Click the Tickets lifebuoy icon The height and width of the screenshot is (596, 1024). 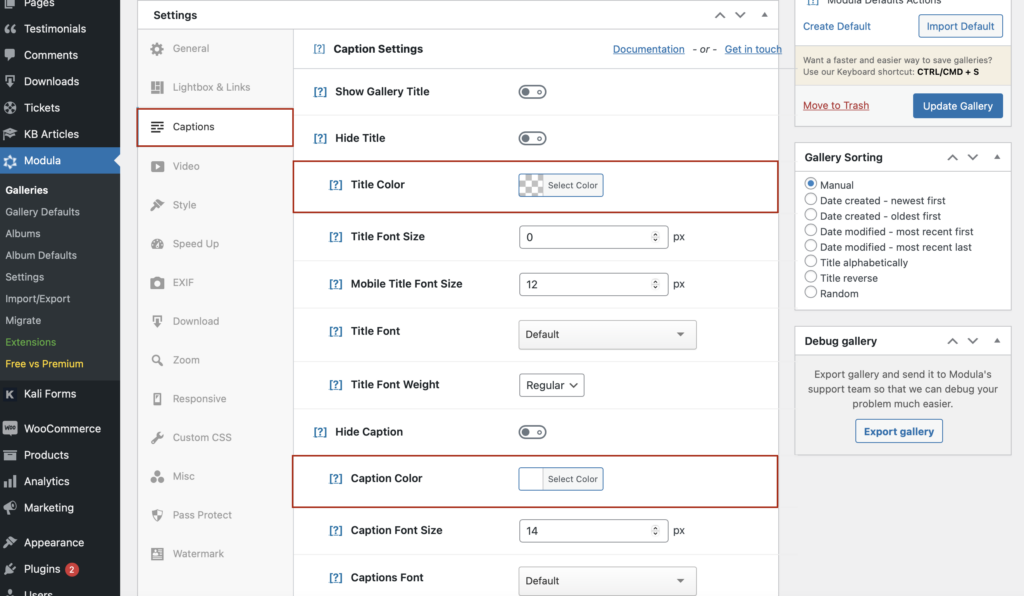tap(10, 108)
